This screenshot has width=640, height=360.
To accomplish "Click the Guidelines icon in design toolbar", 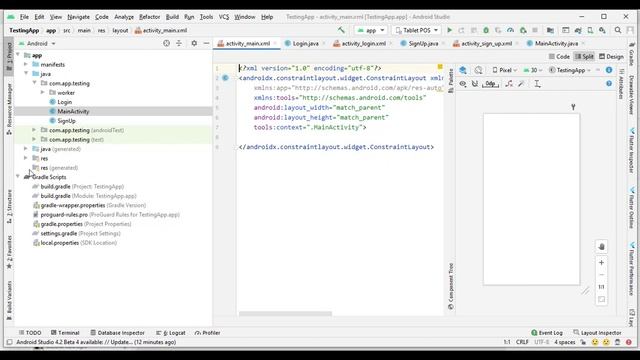I will point(537,84).
